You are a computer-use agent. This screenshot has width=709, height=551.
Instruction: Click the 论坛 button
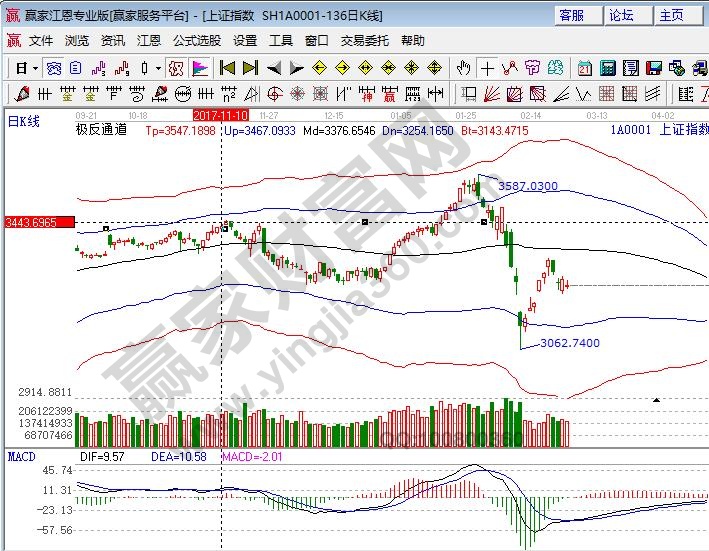pyautogui.click(x=621, y=15)
